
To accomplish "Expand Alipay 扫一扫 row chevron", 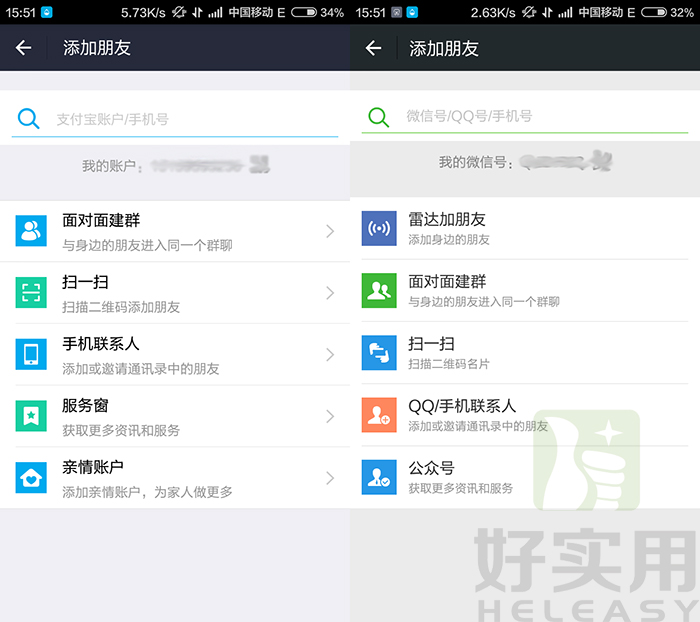I will 330,293.
